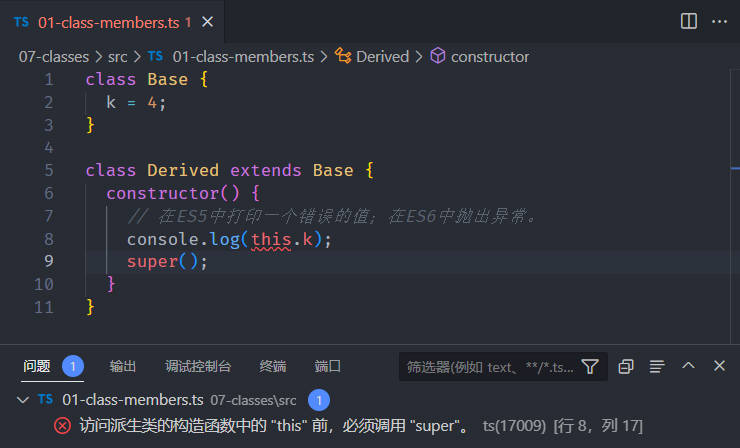Collapse all problems with the collapse icon
The image size is (740, 448).
(626, 366)
